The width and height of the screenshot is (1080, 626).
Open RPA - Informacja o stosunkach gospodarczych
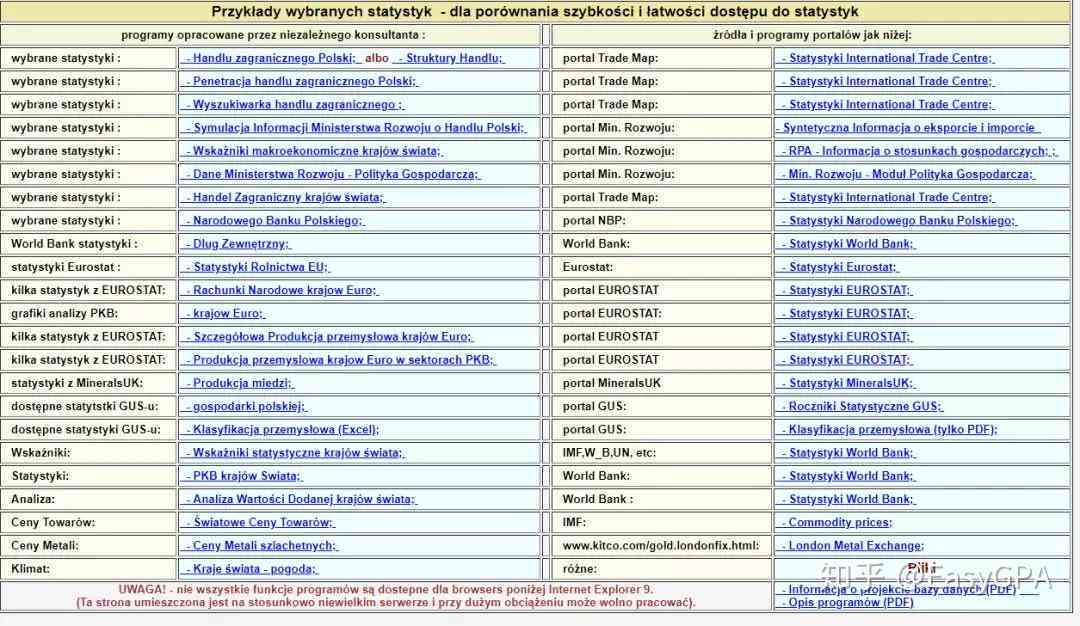click(x=917, y=152)
